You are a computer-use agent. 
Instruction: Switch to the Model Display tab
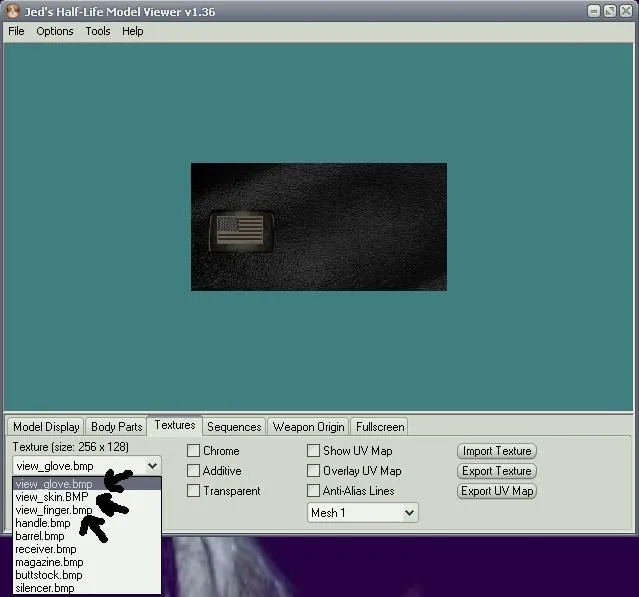46,427
